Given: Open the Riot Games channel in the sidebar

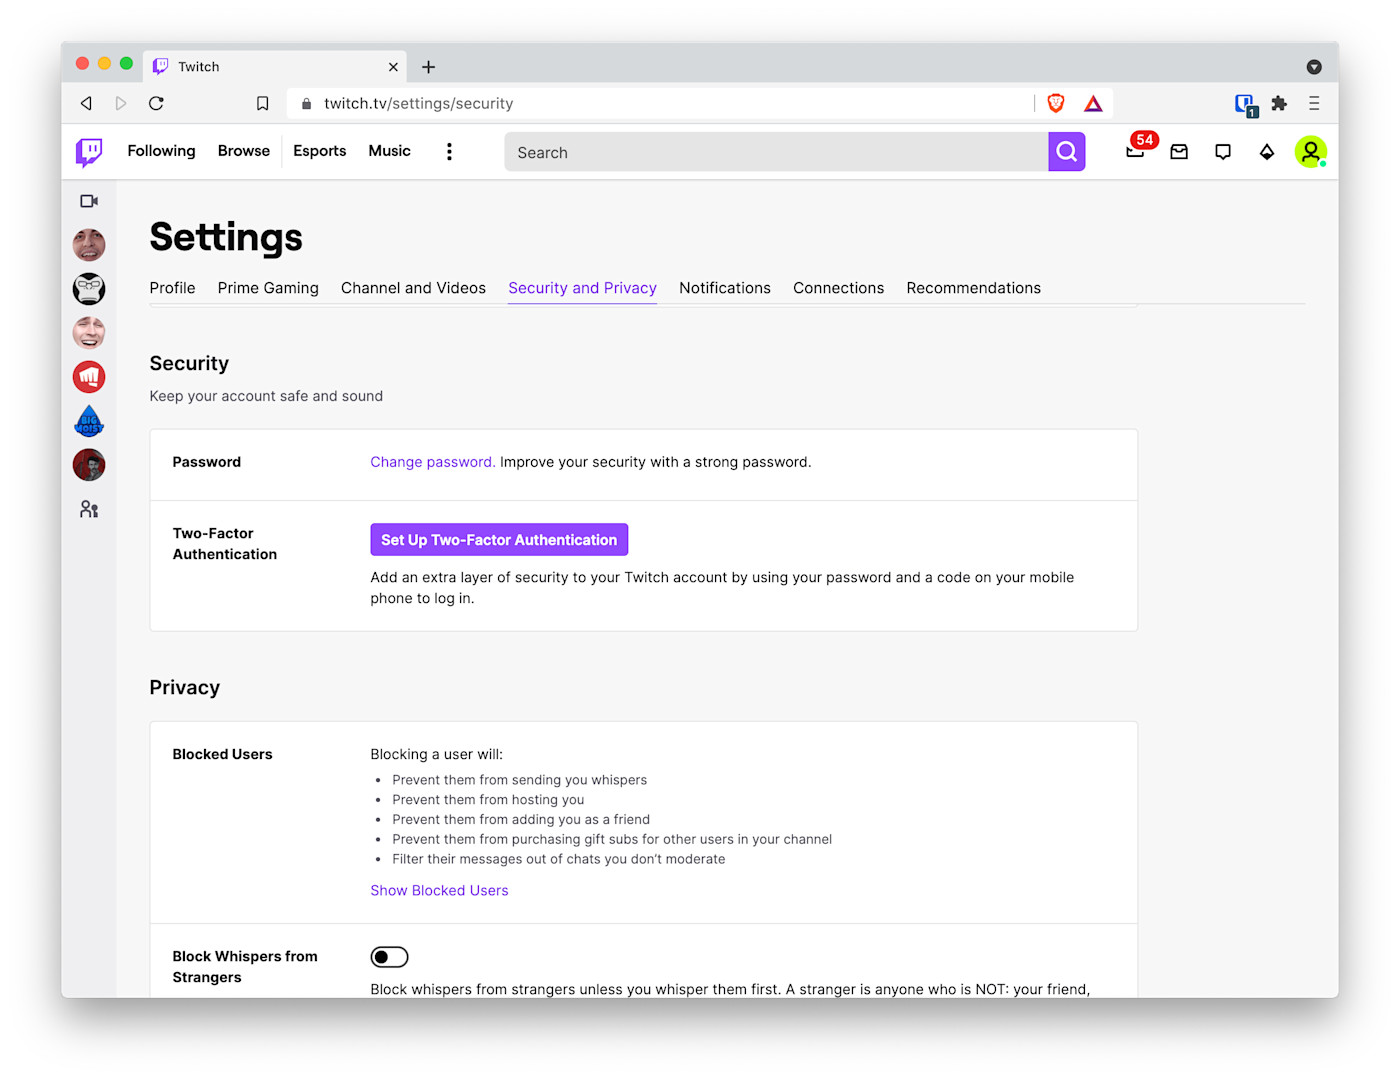Looking at the screenshot, I should click(x=88, y=377).
